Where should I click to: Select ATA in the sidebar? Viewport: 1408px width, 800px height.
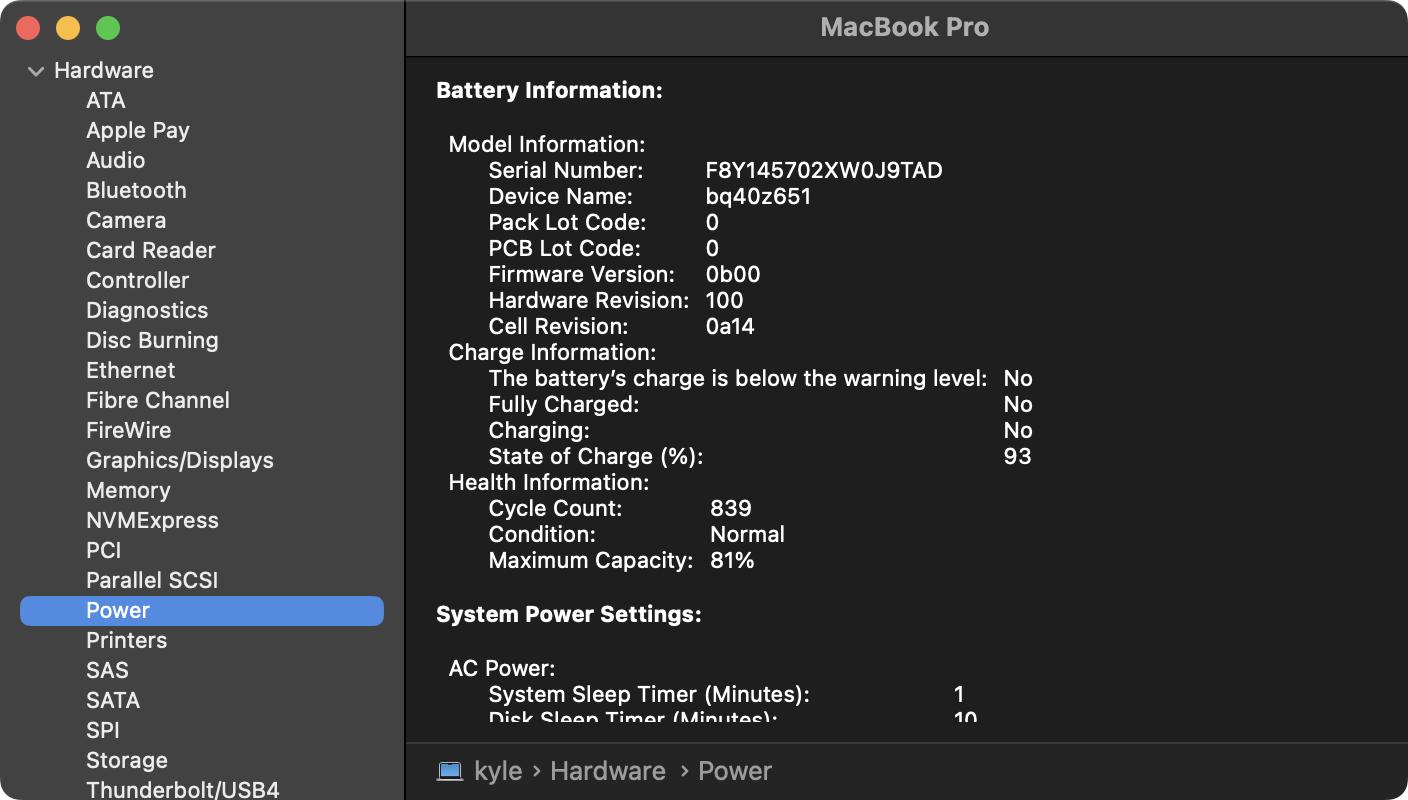105,100
